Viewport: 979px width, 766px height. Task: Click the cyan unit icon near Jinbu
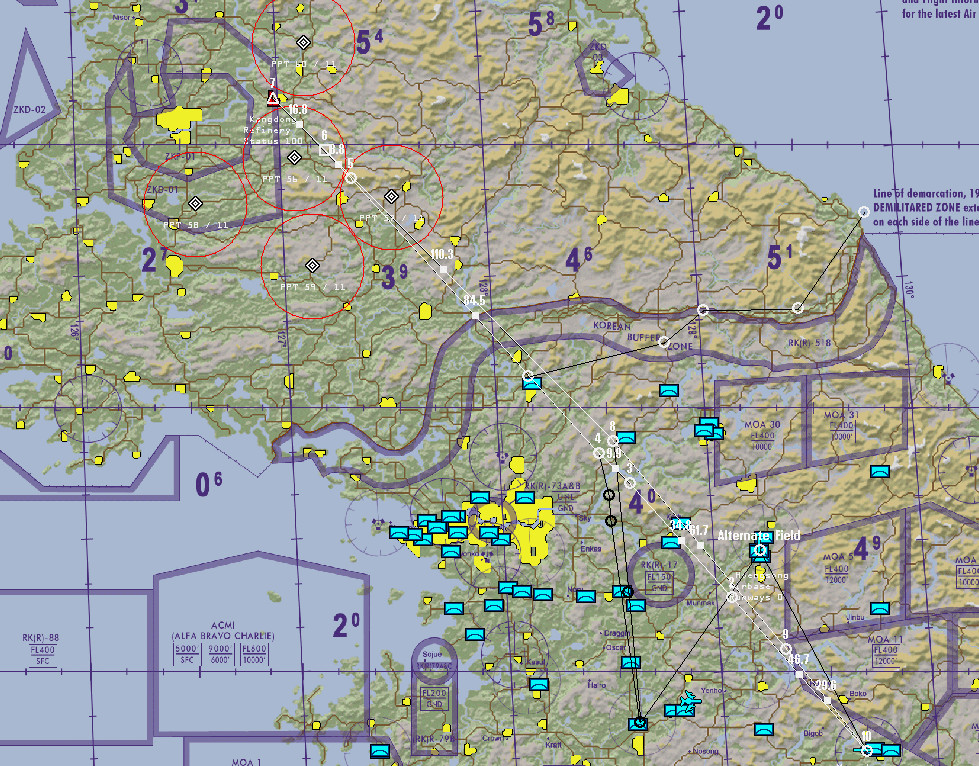[880, 608]
